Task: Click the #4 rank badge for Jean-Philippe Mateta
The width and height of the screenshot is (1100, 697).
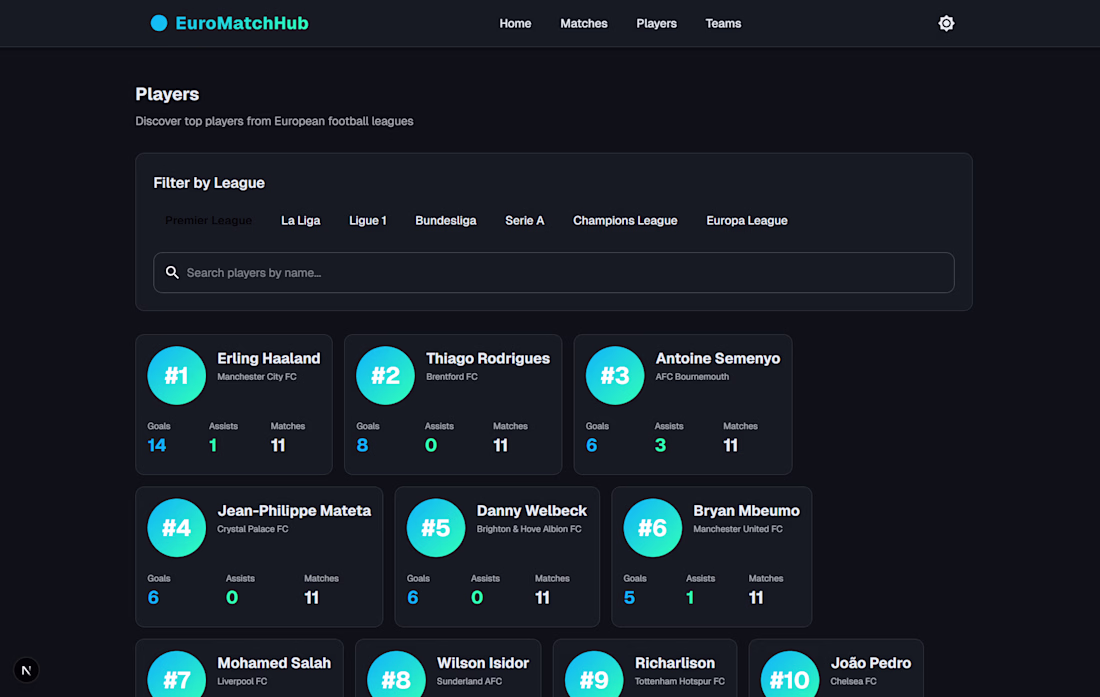Action: [176, 528]
